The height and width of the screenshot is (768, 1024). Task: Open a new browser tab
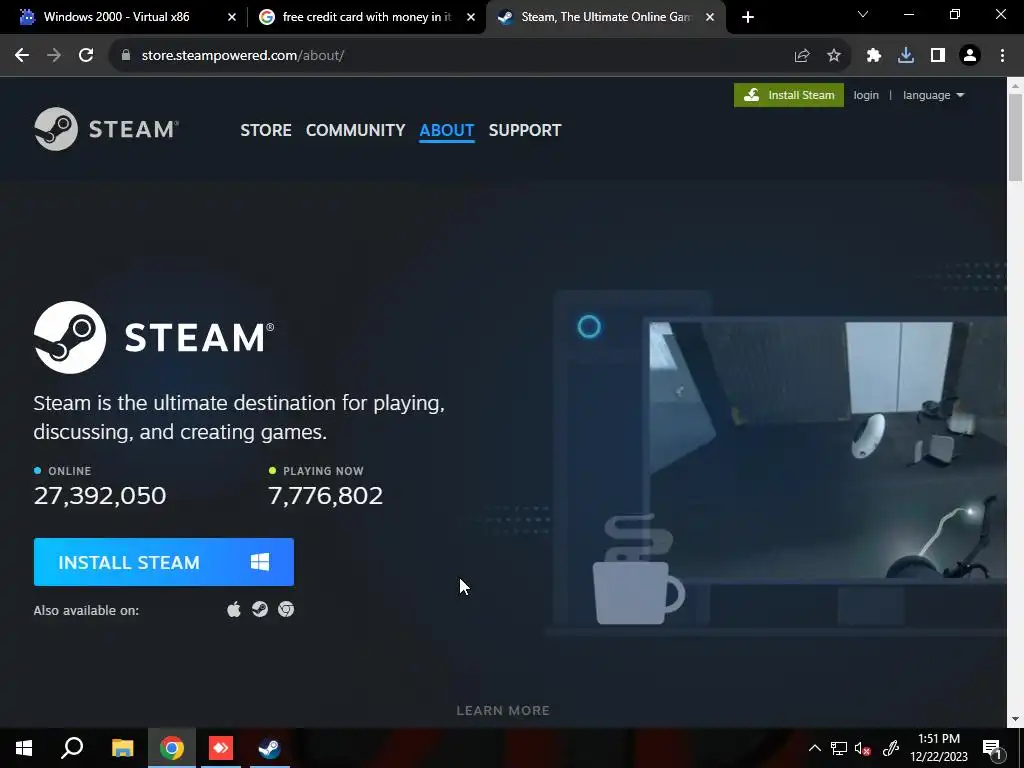pyautogui.click(x=748, y=17)
